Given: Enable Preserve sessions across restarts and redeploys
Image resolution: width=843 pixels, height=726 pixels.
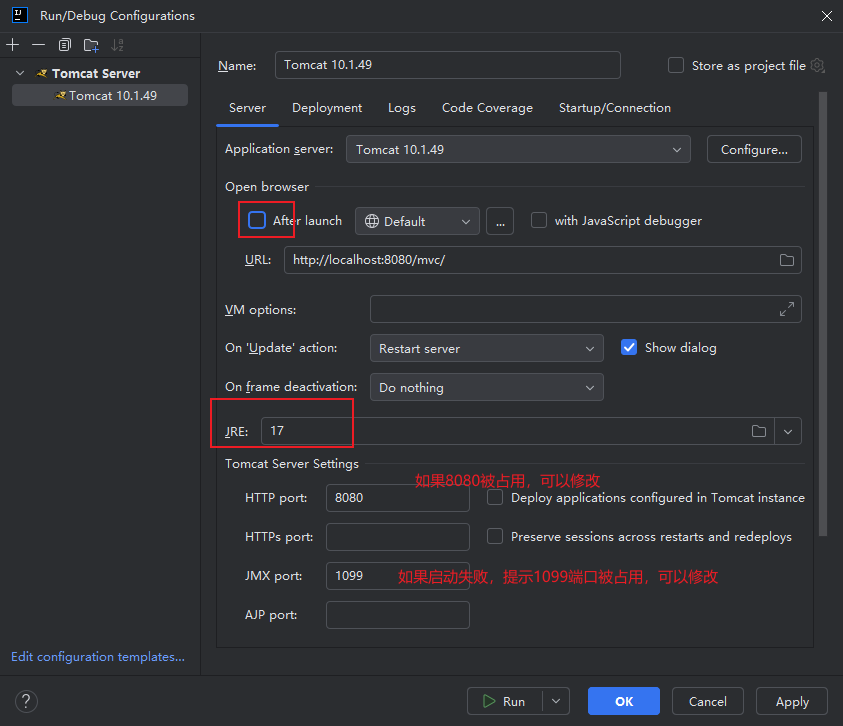Looking at the screenshot, I should tap(495, 536).
